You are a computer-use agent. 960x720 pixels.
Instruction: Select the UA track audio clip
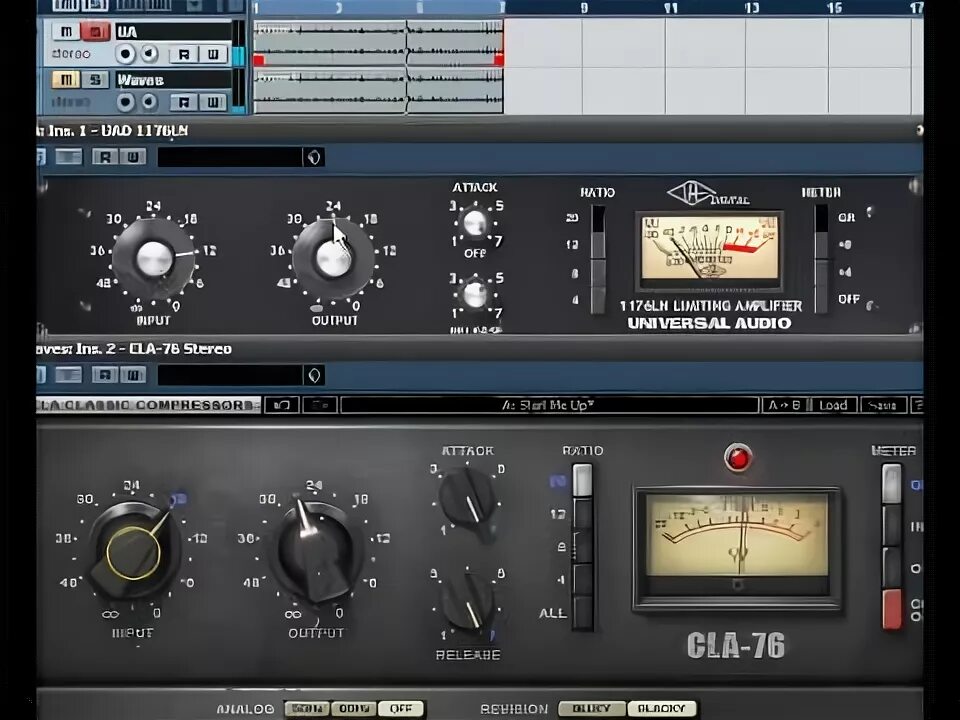pos(378,43)
